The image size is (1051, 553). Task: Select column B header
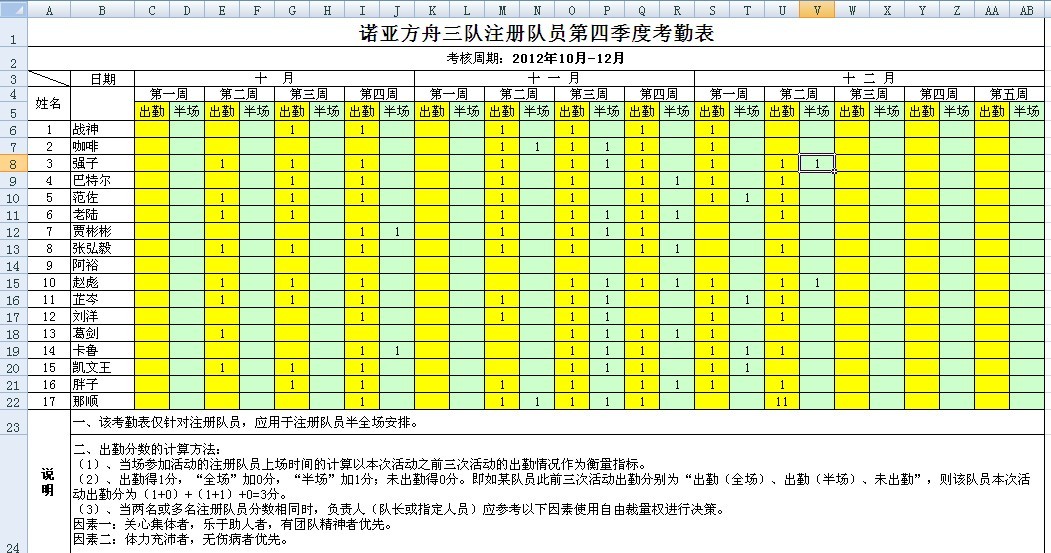(x=102, y=10)
